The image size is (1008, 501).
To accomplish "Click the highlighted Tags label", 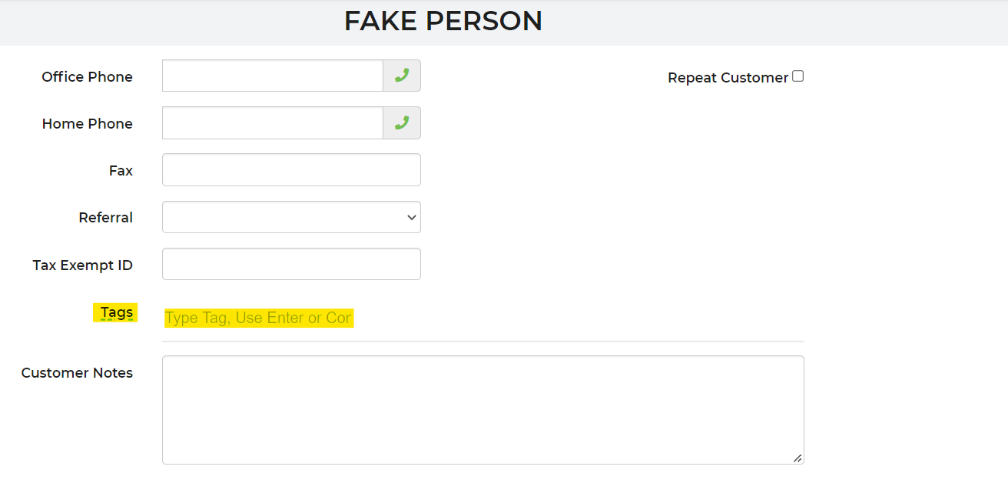I will tap(116, 313).
